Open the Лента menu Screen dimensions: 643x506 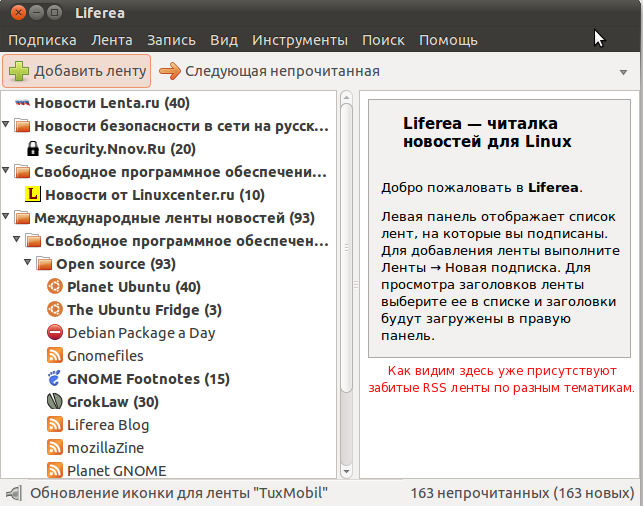[x=112, y=40]
